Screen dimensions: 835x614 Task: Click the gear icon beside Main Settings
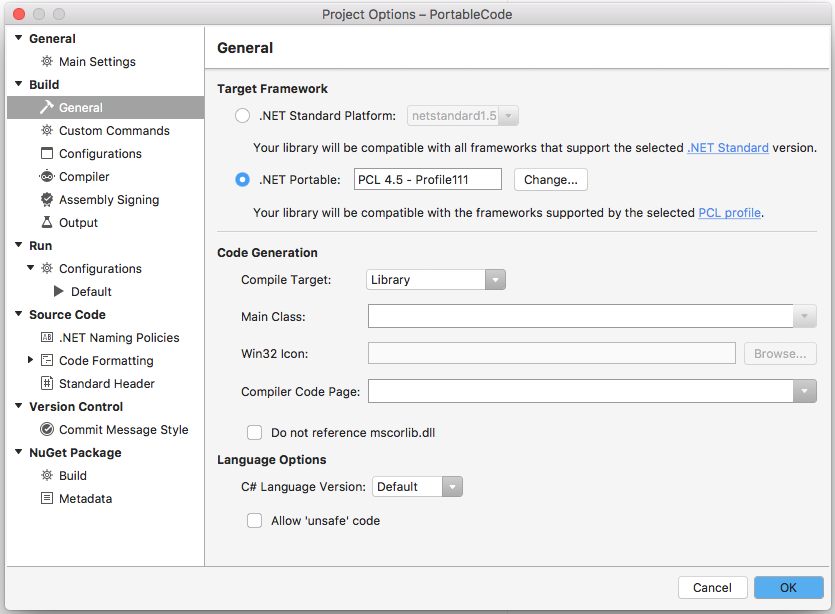coord(46,62)
